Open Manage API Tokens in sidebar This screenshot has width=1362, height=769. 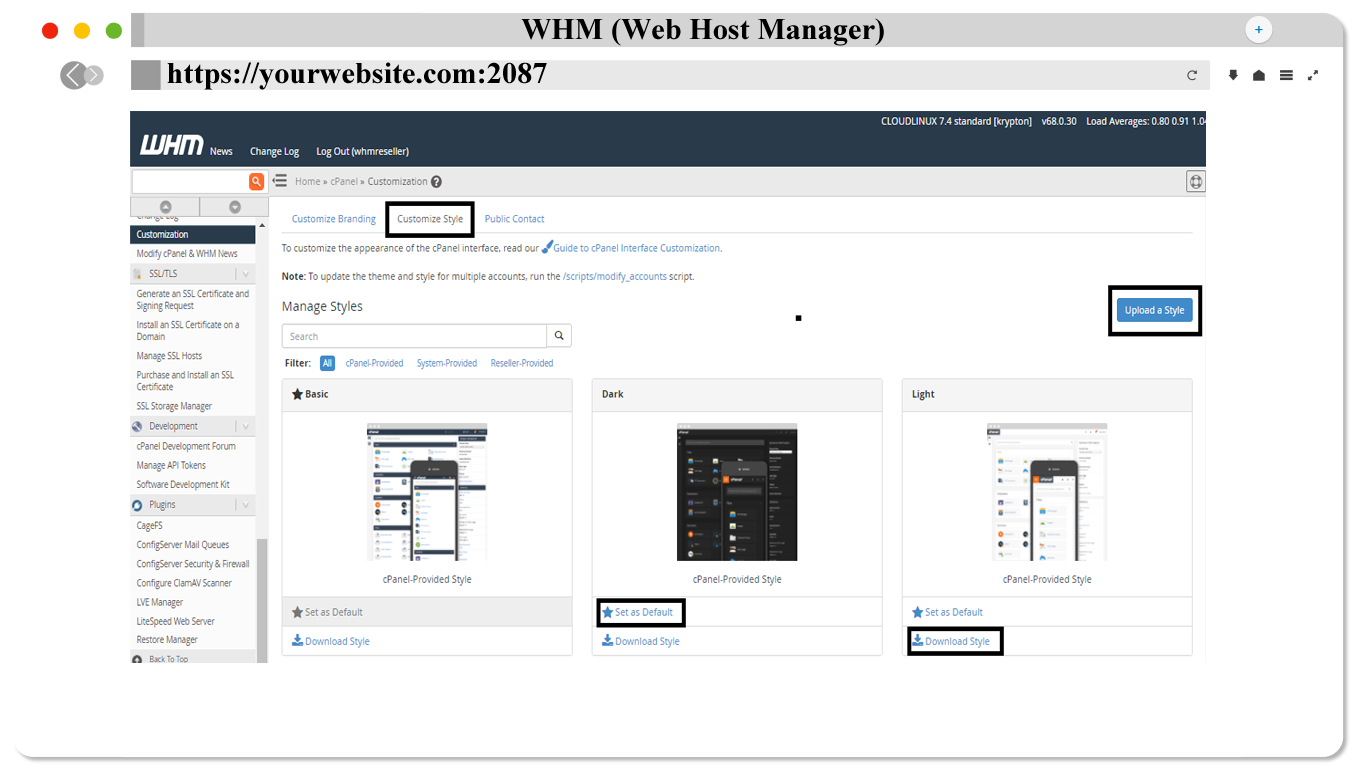[x=171, y=466]
